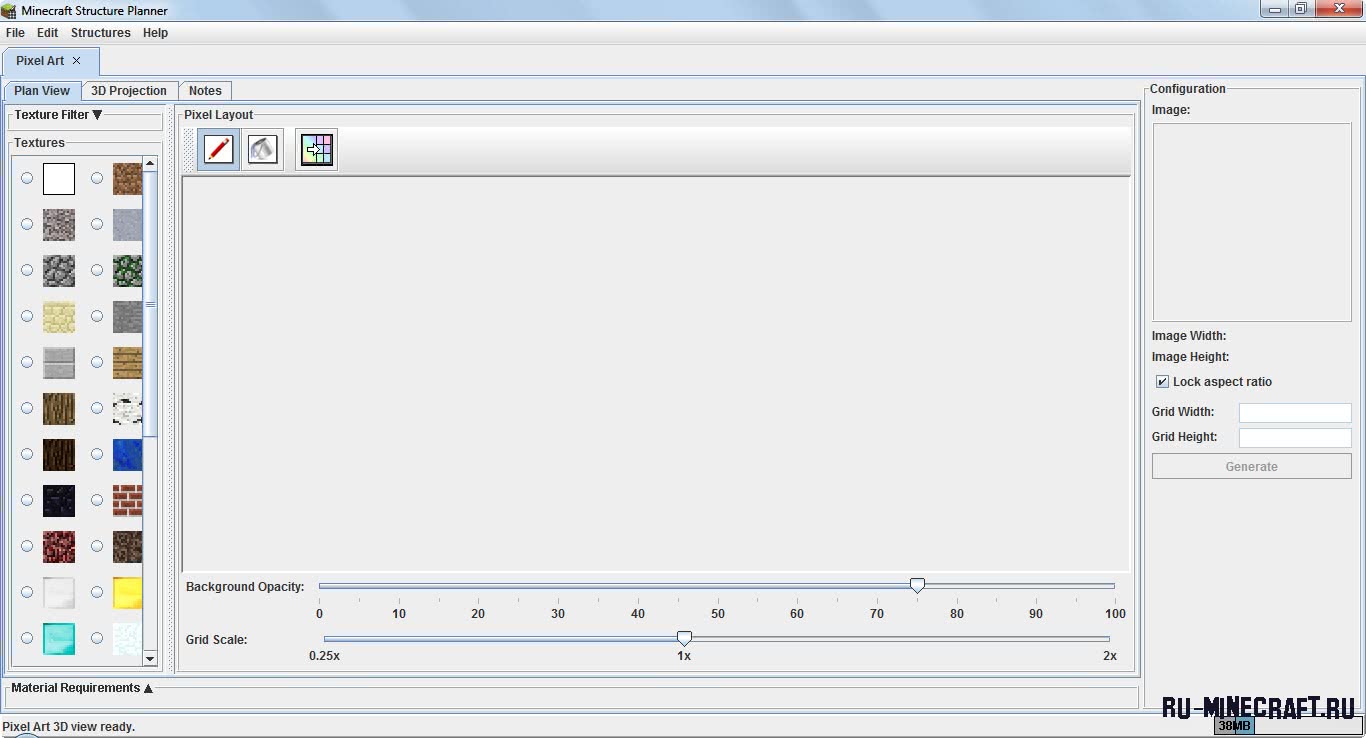
Task: Pick the blue lapis block texture
Action: (x=127, y=455)
